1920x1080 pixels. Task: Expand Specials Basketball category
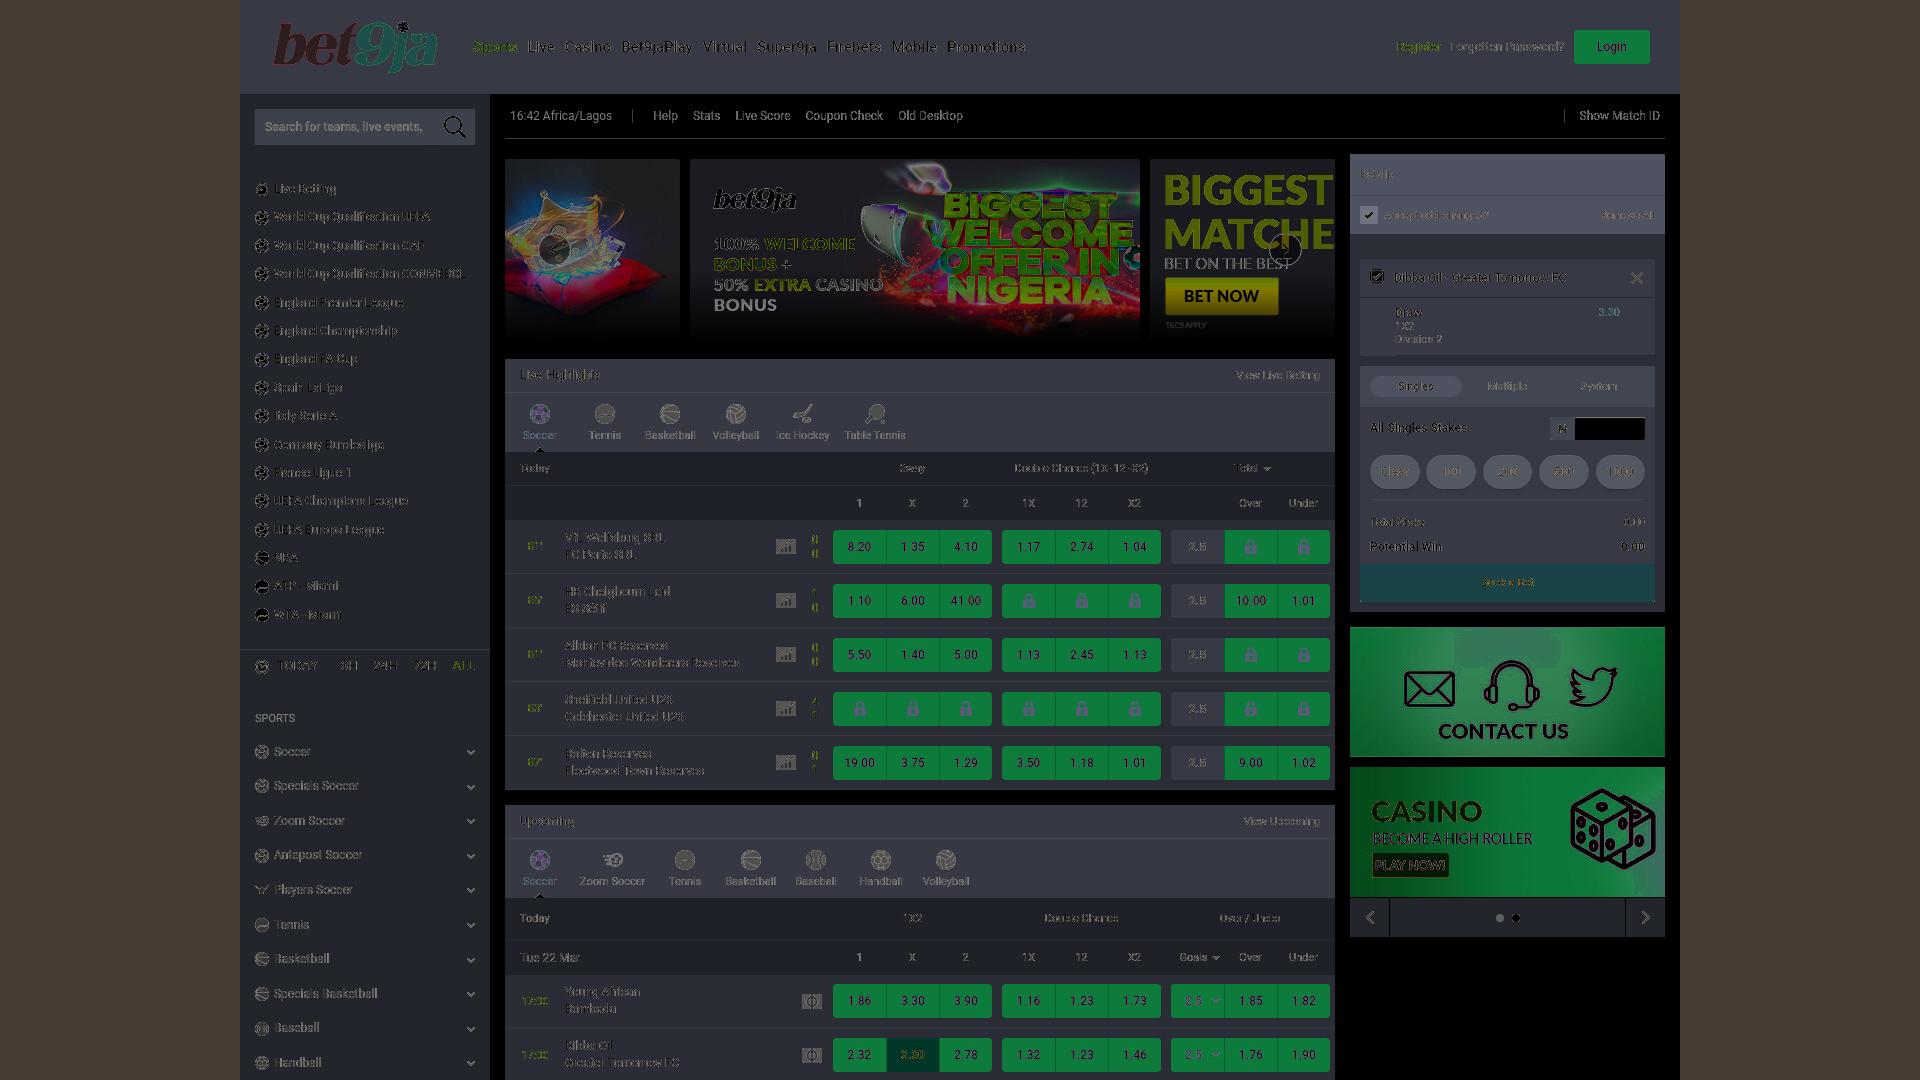[365, 994]
